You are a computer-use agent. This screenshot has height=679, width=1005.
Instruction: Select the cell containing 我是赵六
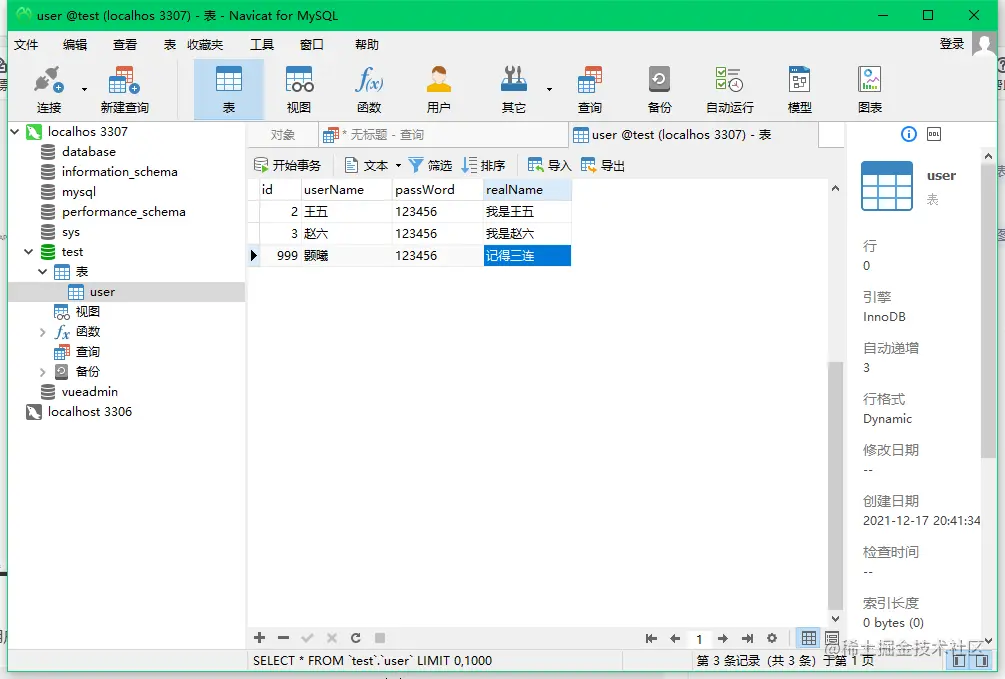point(527,233)
